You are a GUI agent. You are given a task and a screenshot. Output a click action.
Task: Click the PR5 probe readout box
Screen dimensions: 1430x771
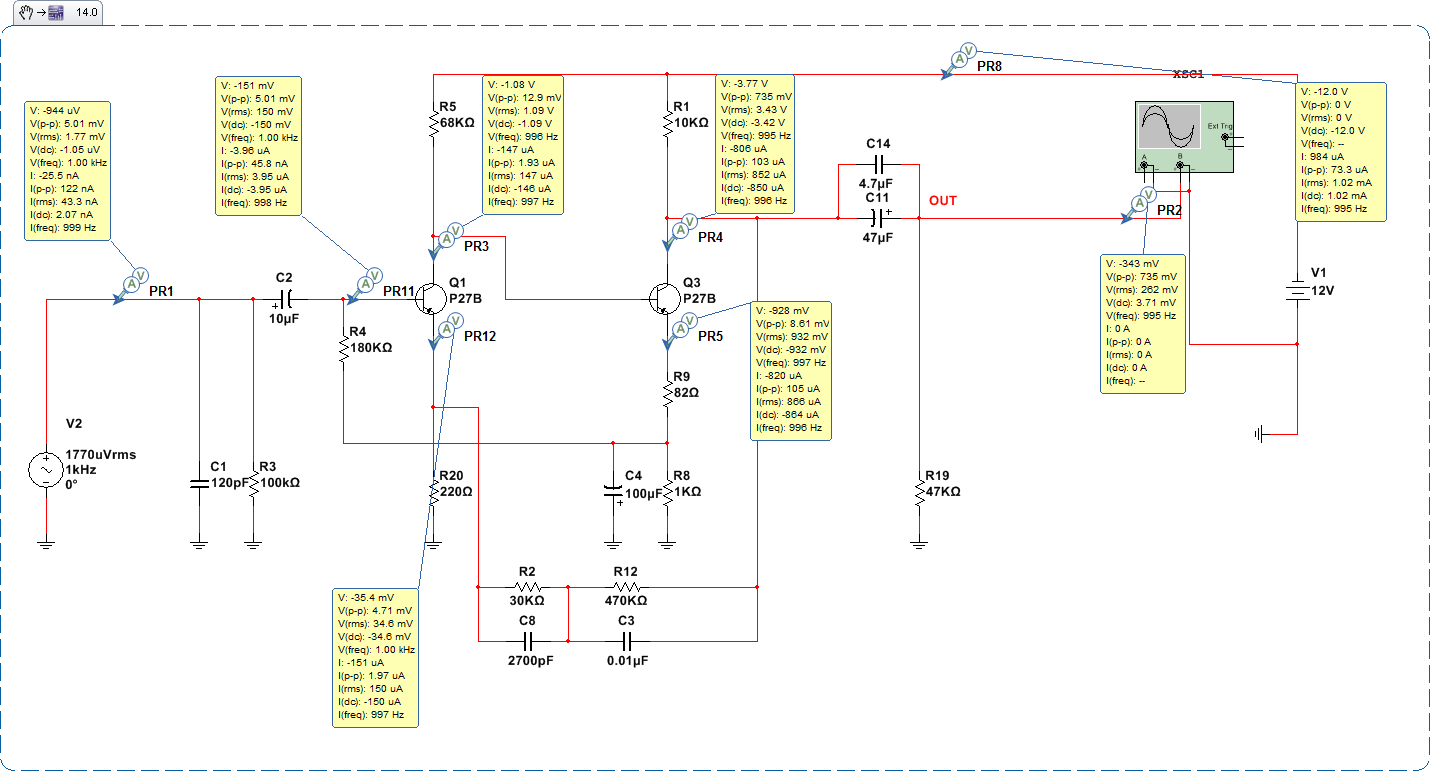tap(790, 370)
